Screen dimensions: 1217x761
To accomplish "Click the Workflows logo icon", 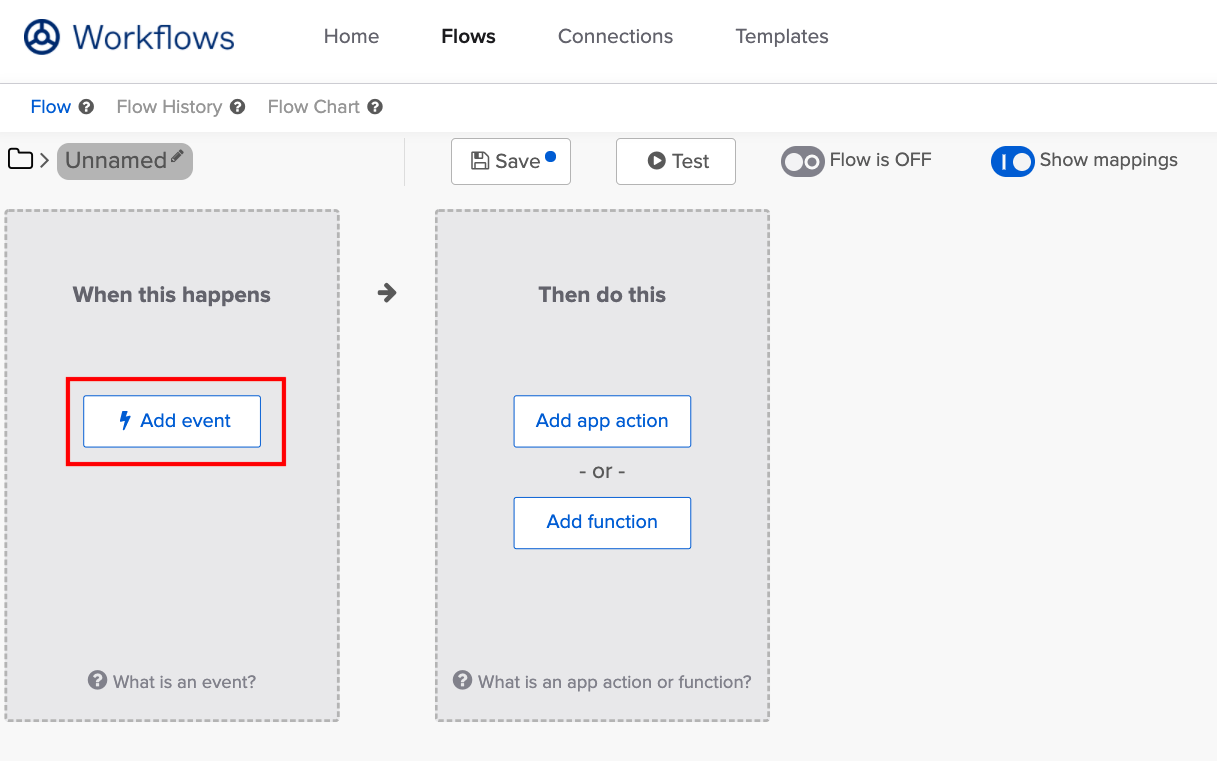I will (x=42, y=37).
